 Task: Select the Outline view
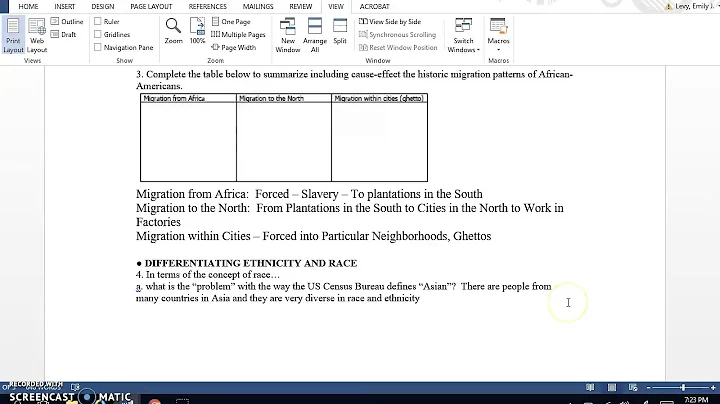coord(67,22)
